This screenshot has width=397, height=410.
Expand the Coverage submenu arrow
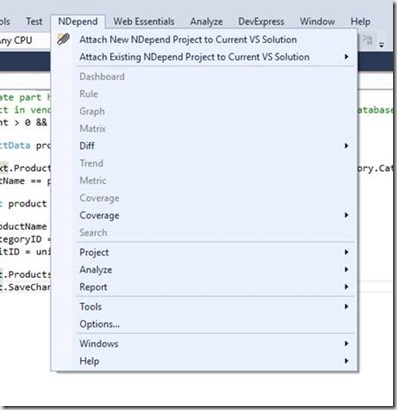point(347,215)
